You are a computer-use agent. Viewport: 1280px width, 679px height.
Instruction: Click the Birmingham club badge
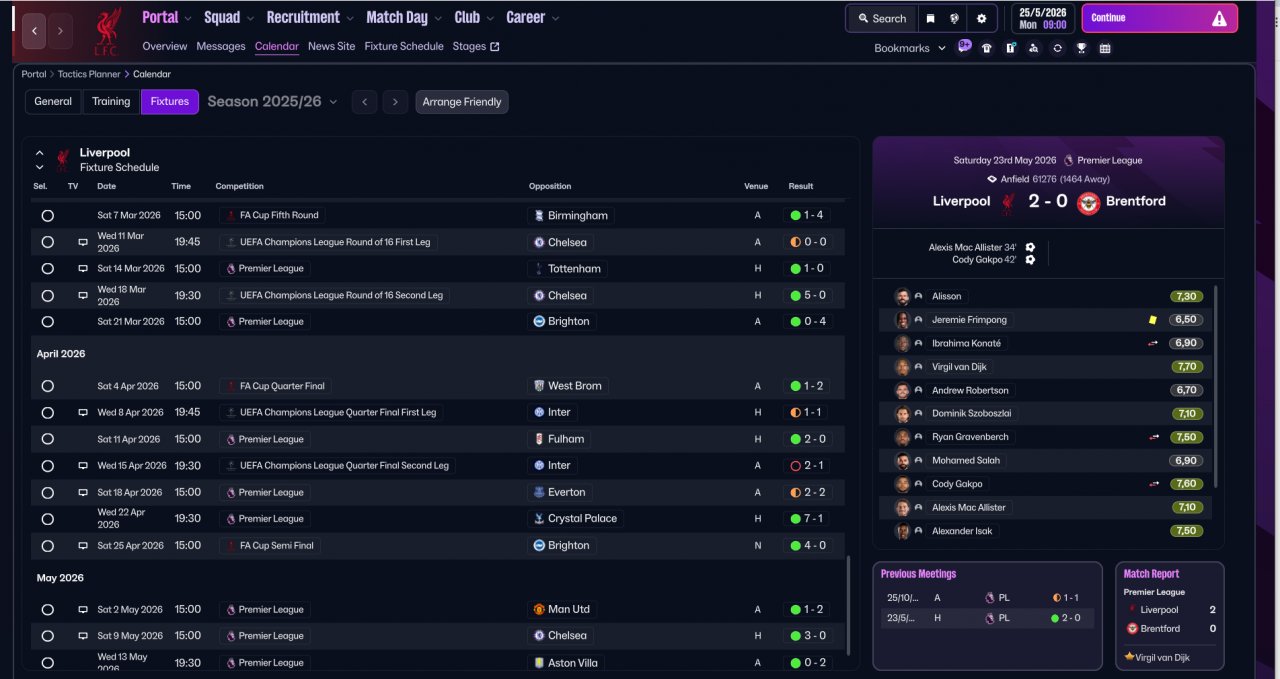539,215
